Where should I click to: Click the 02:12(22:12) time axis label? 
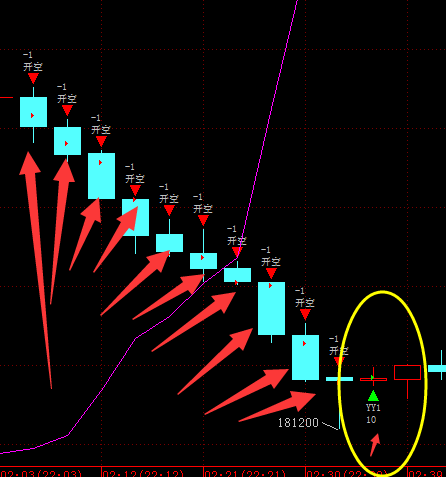(x=143, y=473)
